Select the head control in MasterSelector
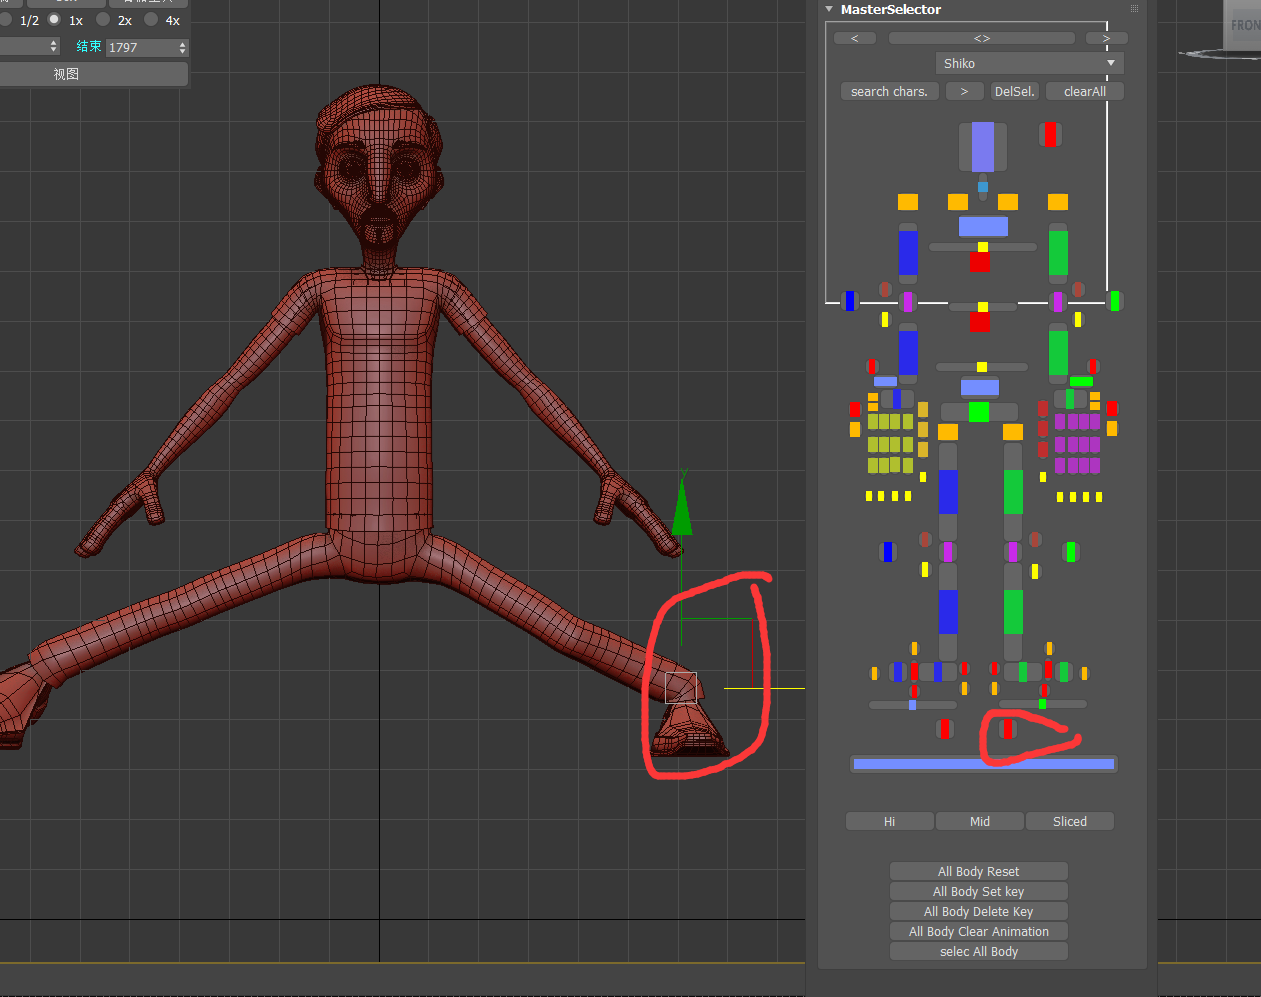1261x997 pixels. click(x=982, y=146)
